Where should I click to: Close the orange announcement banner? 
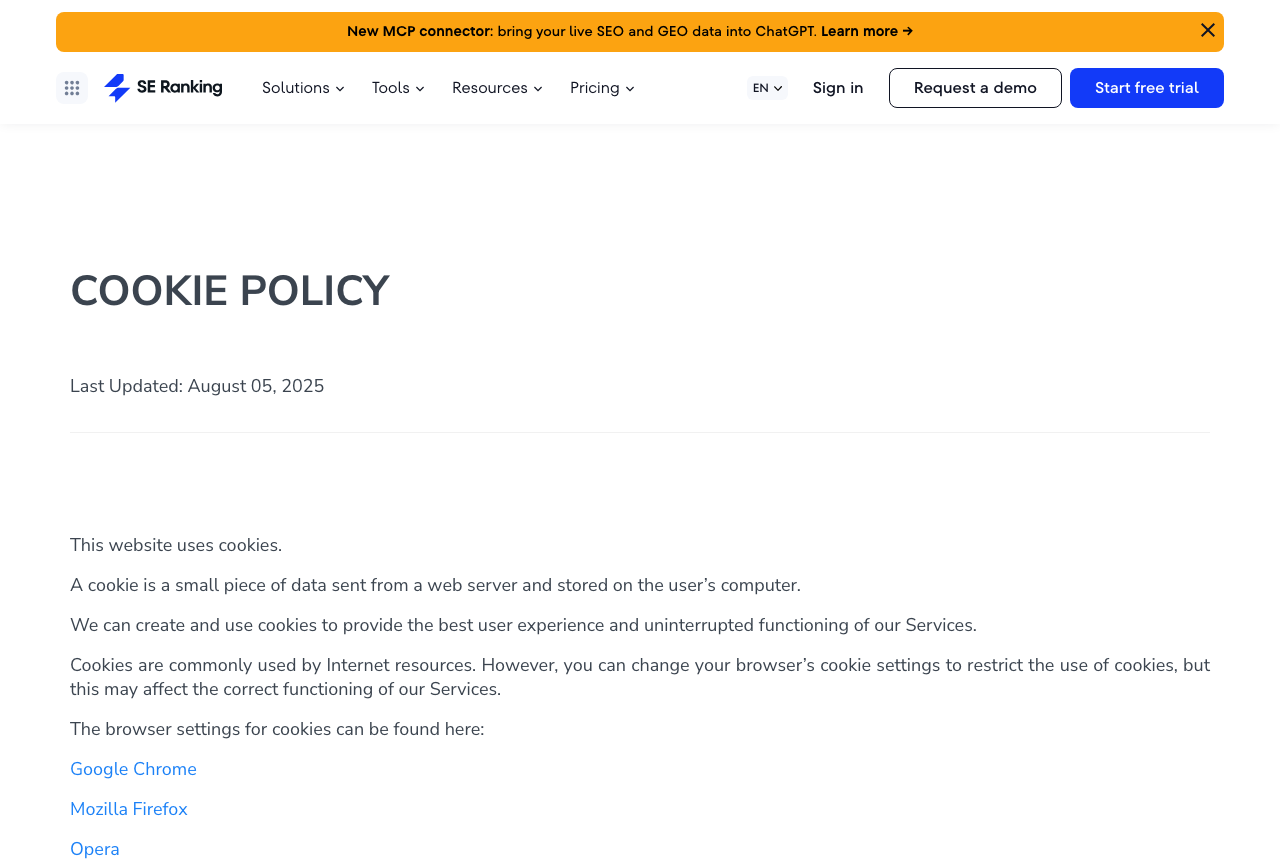pyautogui.click(x=1208, y=31)
